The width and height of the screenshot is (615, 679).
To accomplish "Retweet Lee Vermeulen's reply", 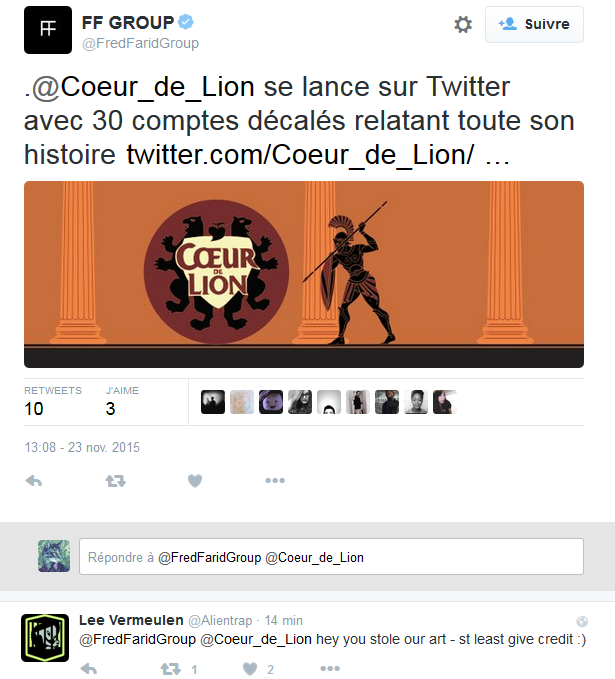I will coord(171,669).
